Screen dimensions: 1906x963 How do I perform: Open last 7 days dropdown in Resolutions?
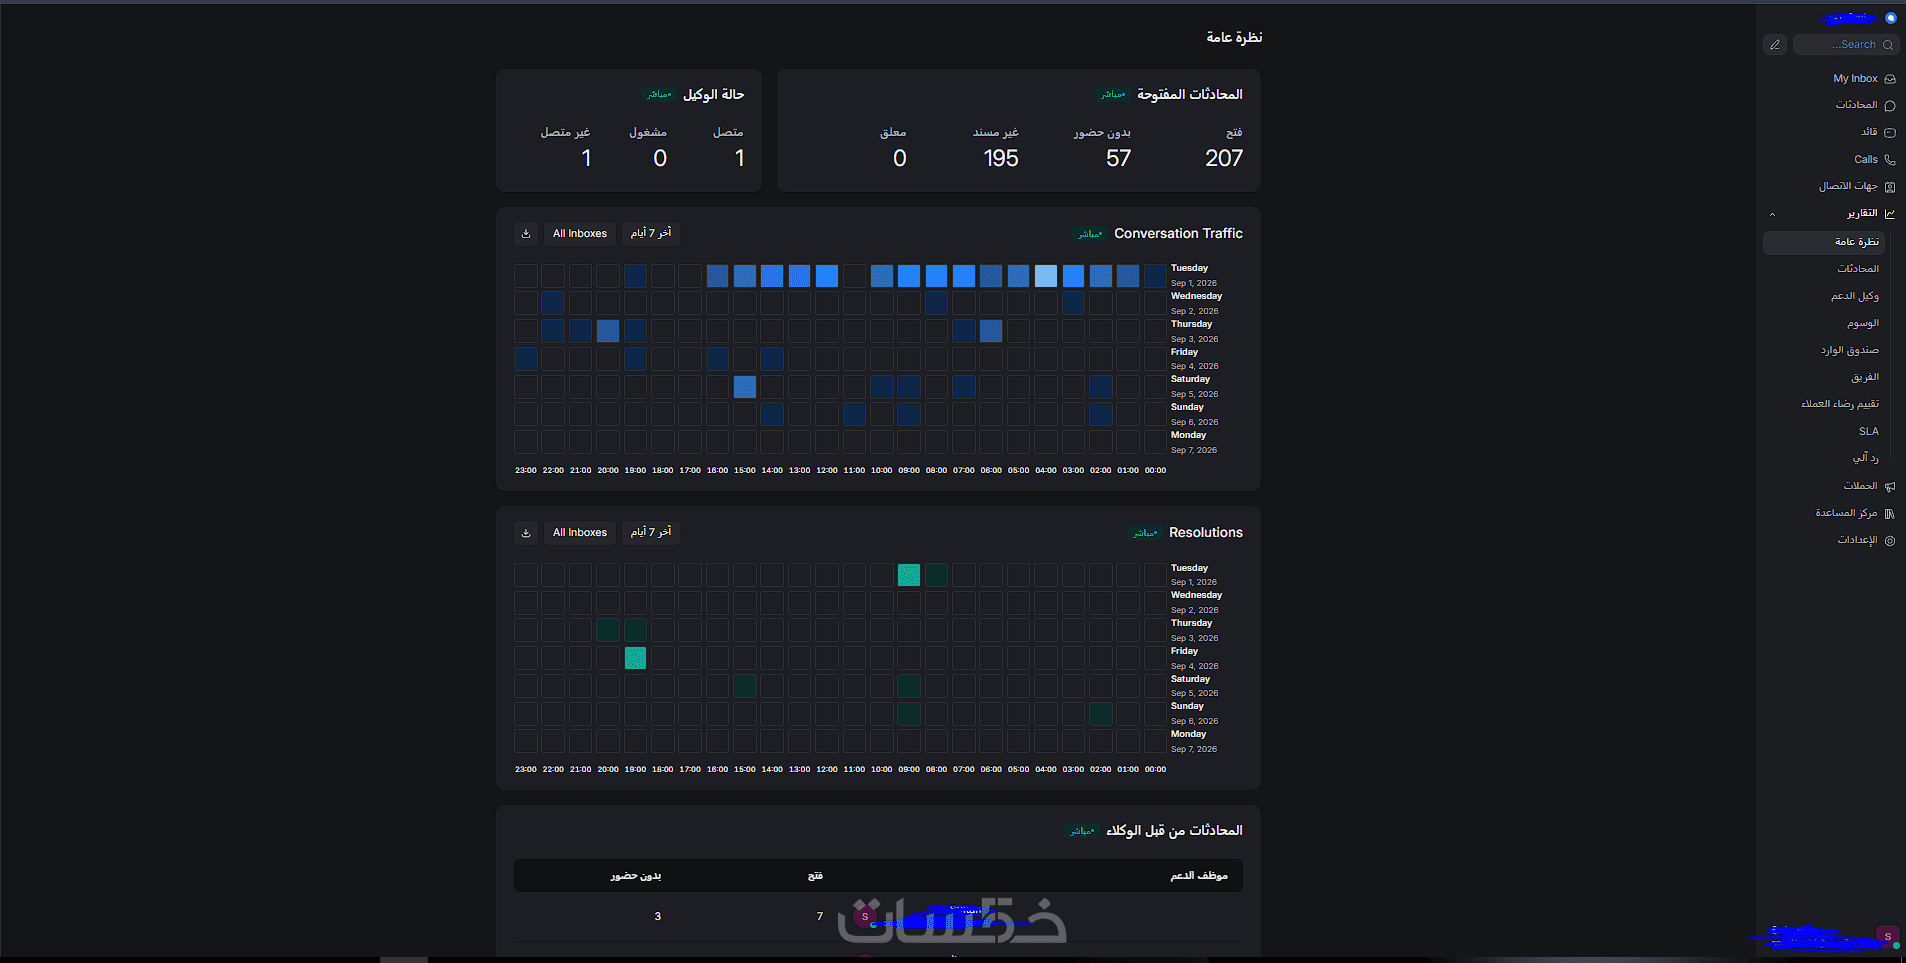click(x=651, y=533)
